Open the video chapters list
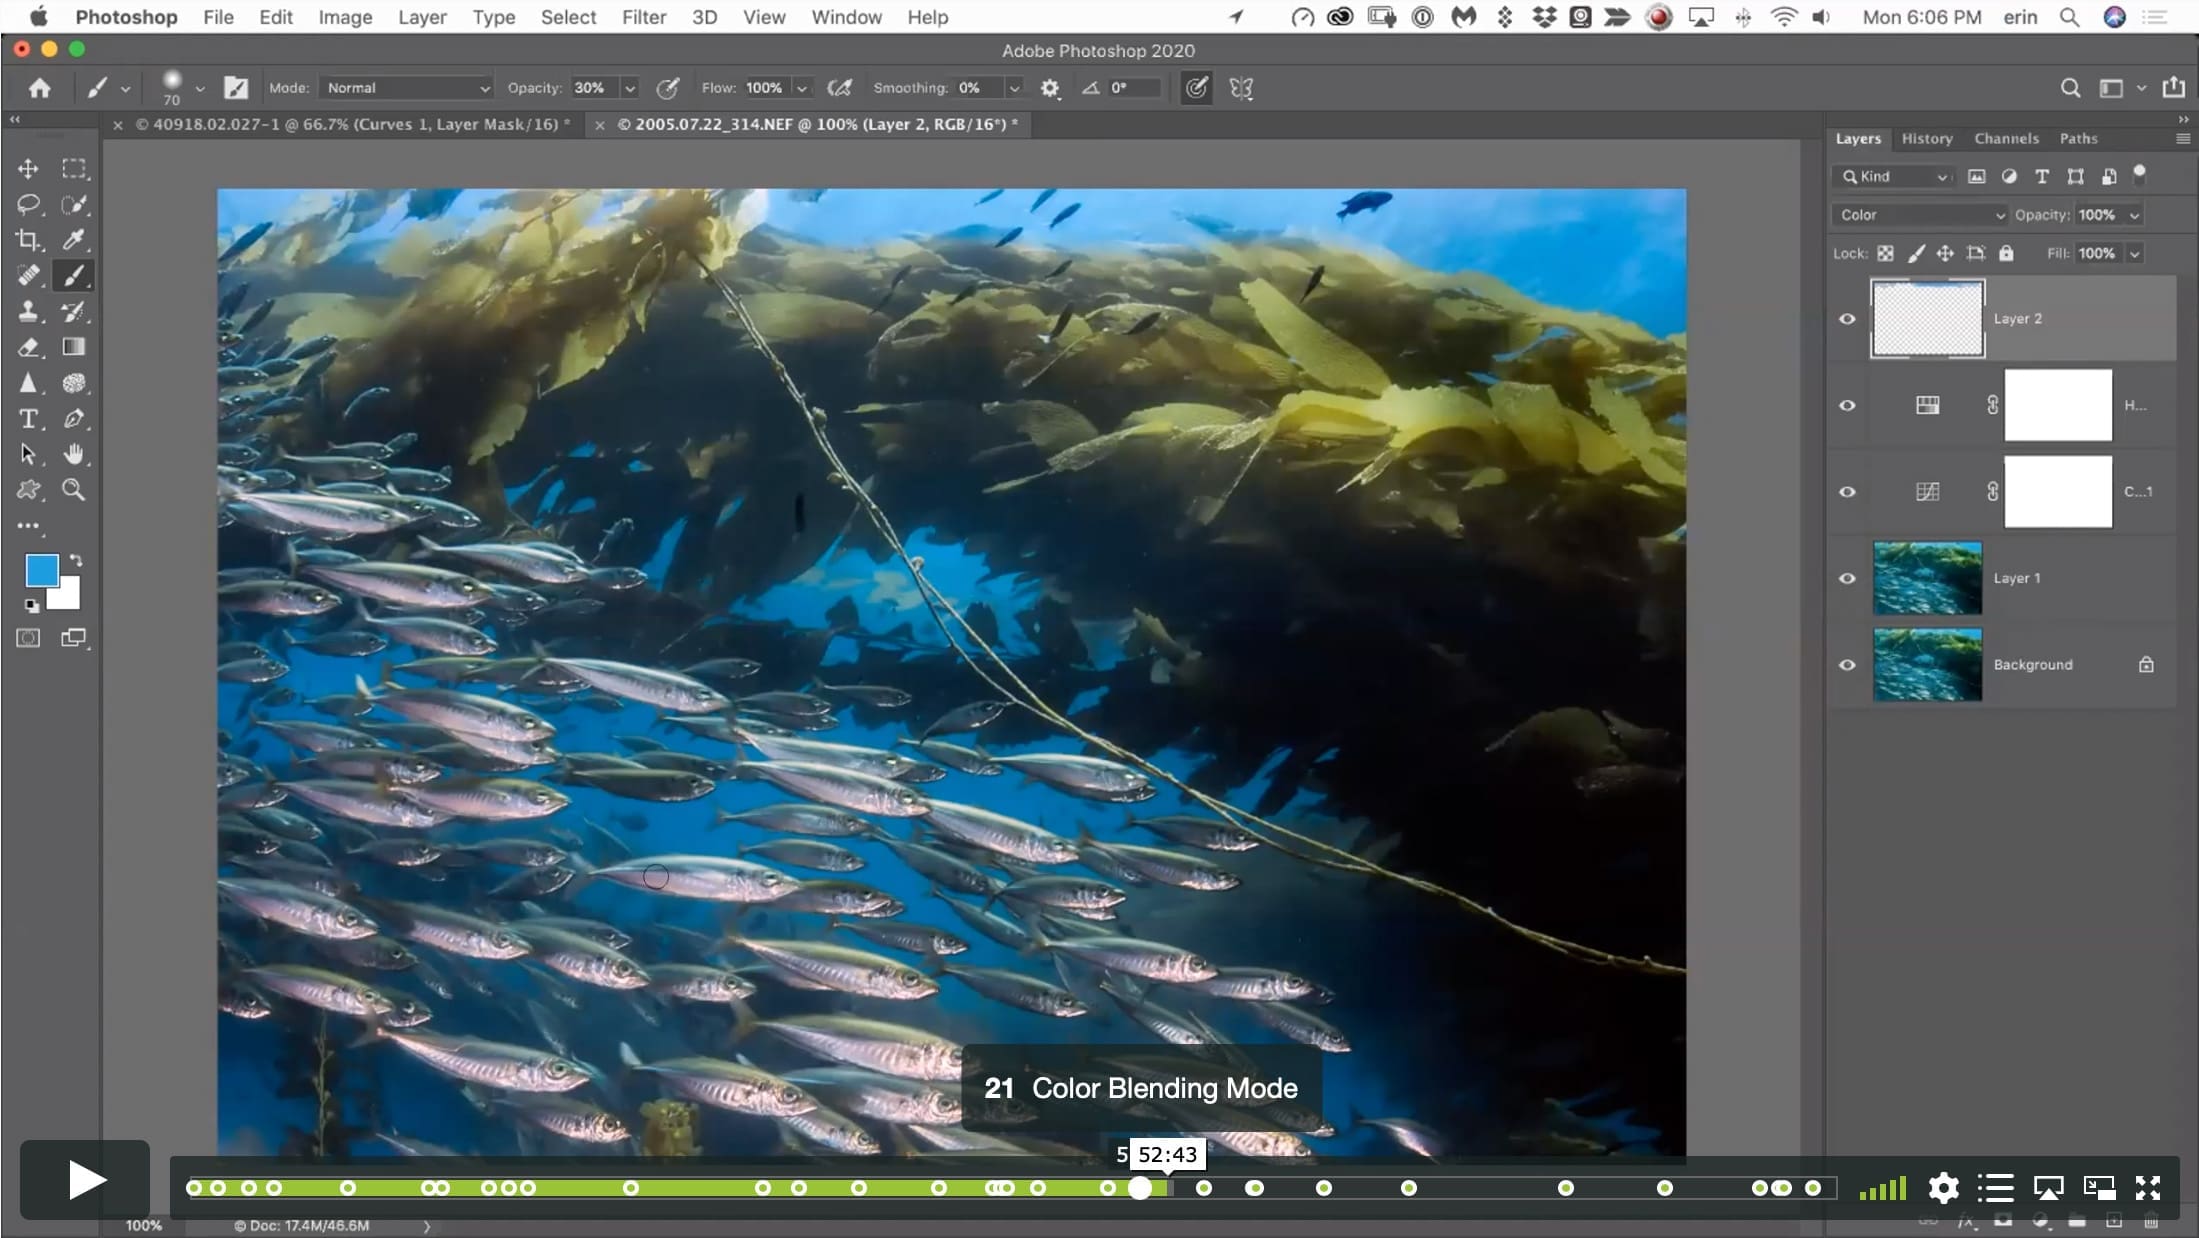Viewport: 2199px width, 1238px height. click(1995, 1188)
